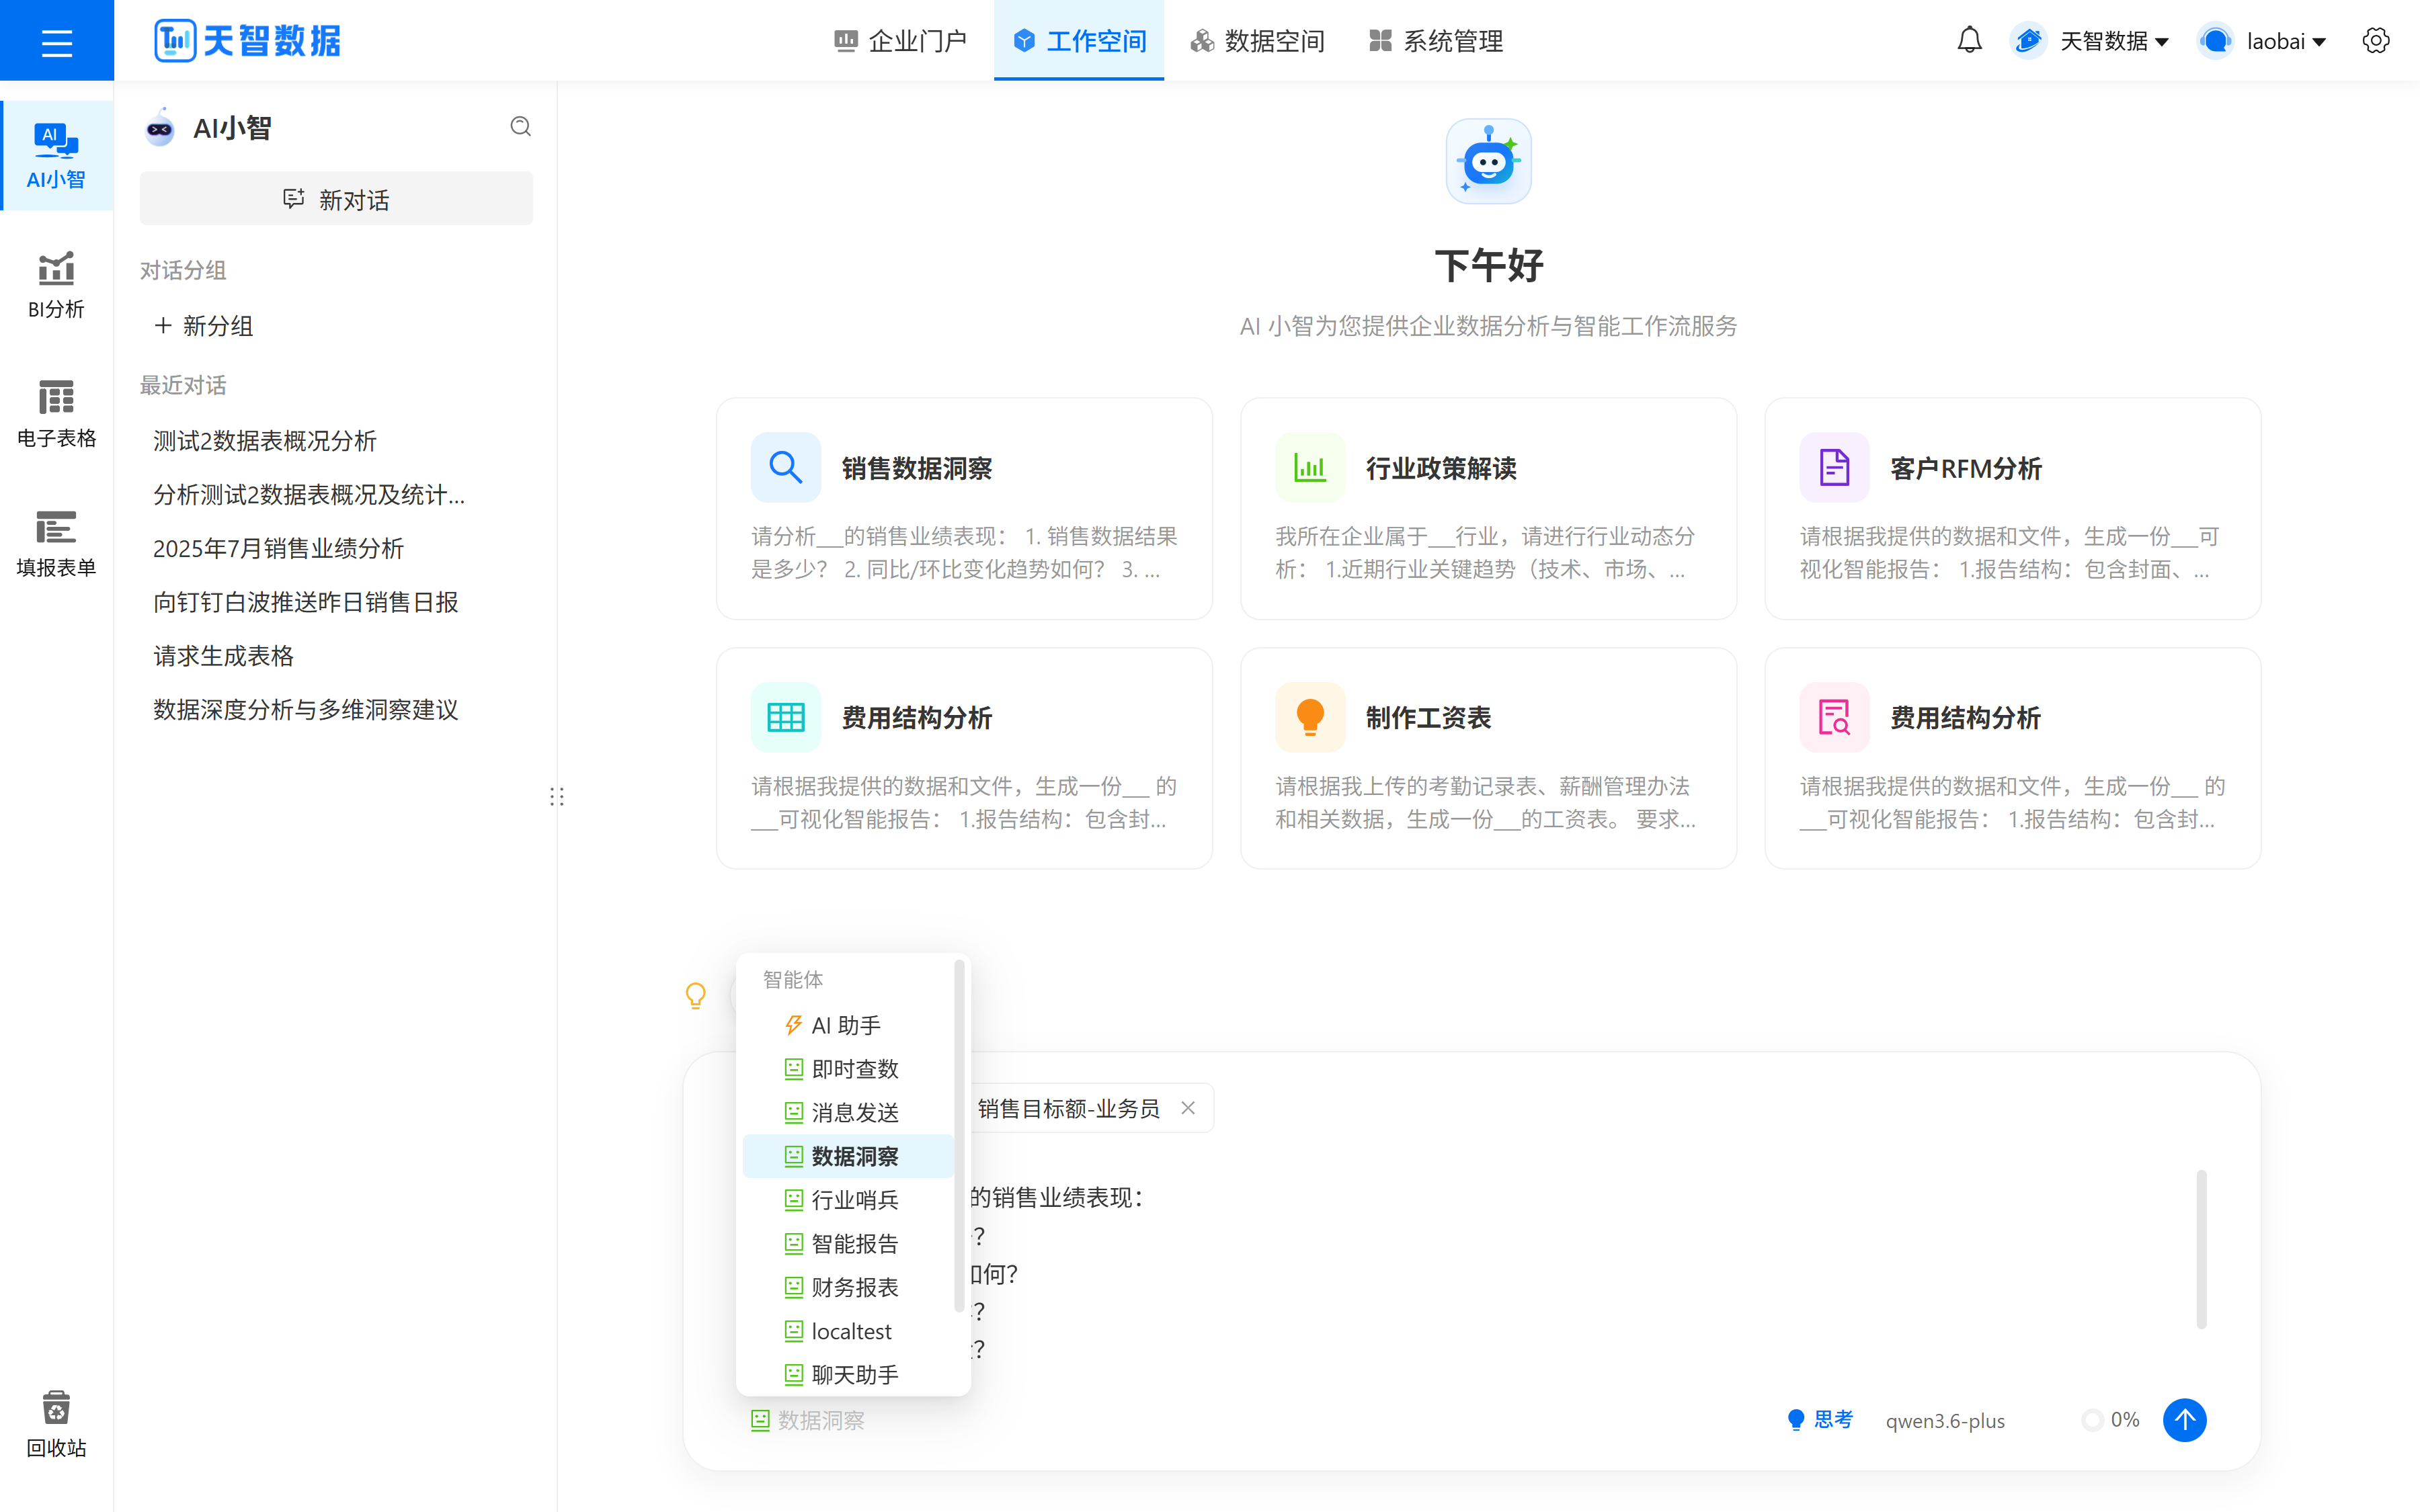Click the pink report icon of 费用结构分析
This screenshot has height=1512, width=2420.
point(1834,717)
